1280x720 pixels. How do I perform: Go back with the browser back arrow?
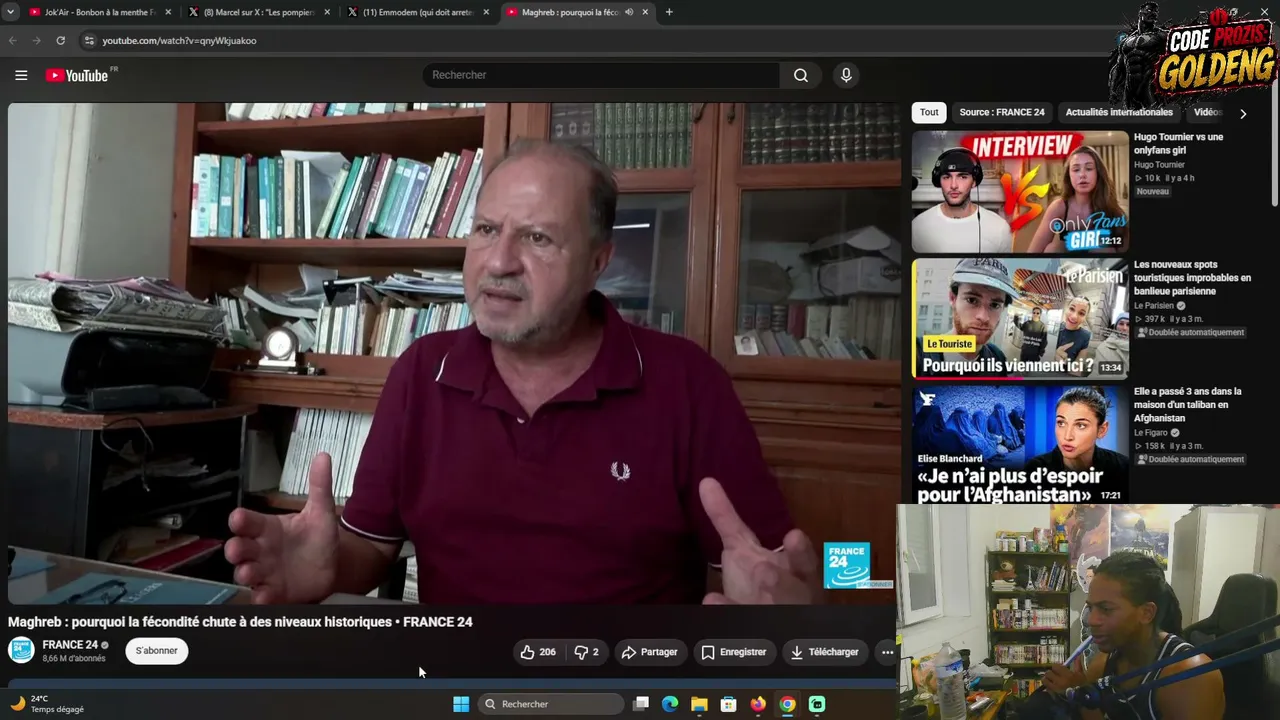[13, 41]
